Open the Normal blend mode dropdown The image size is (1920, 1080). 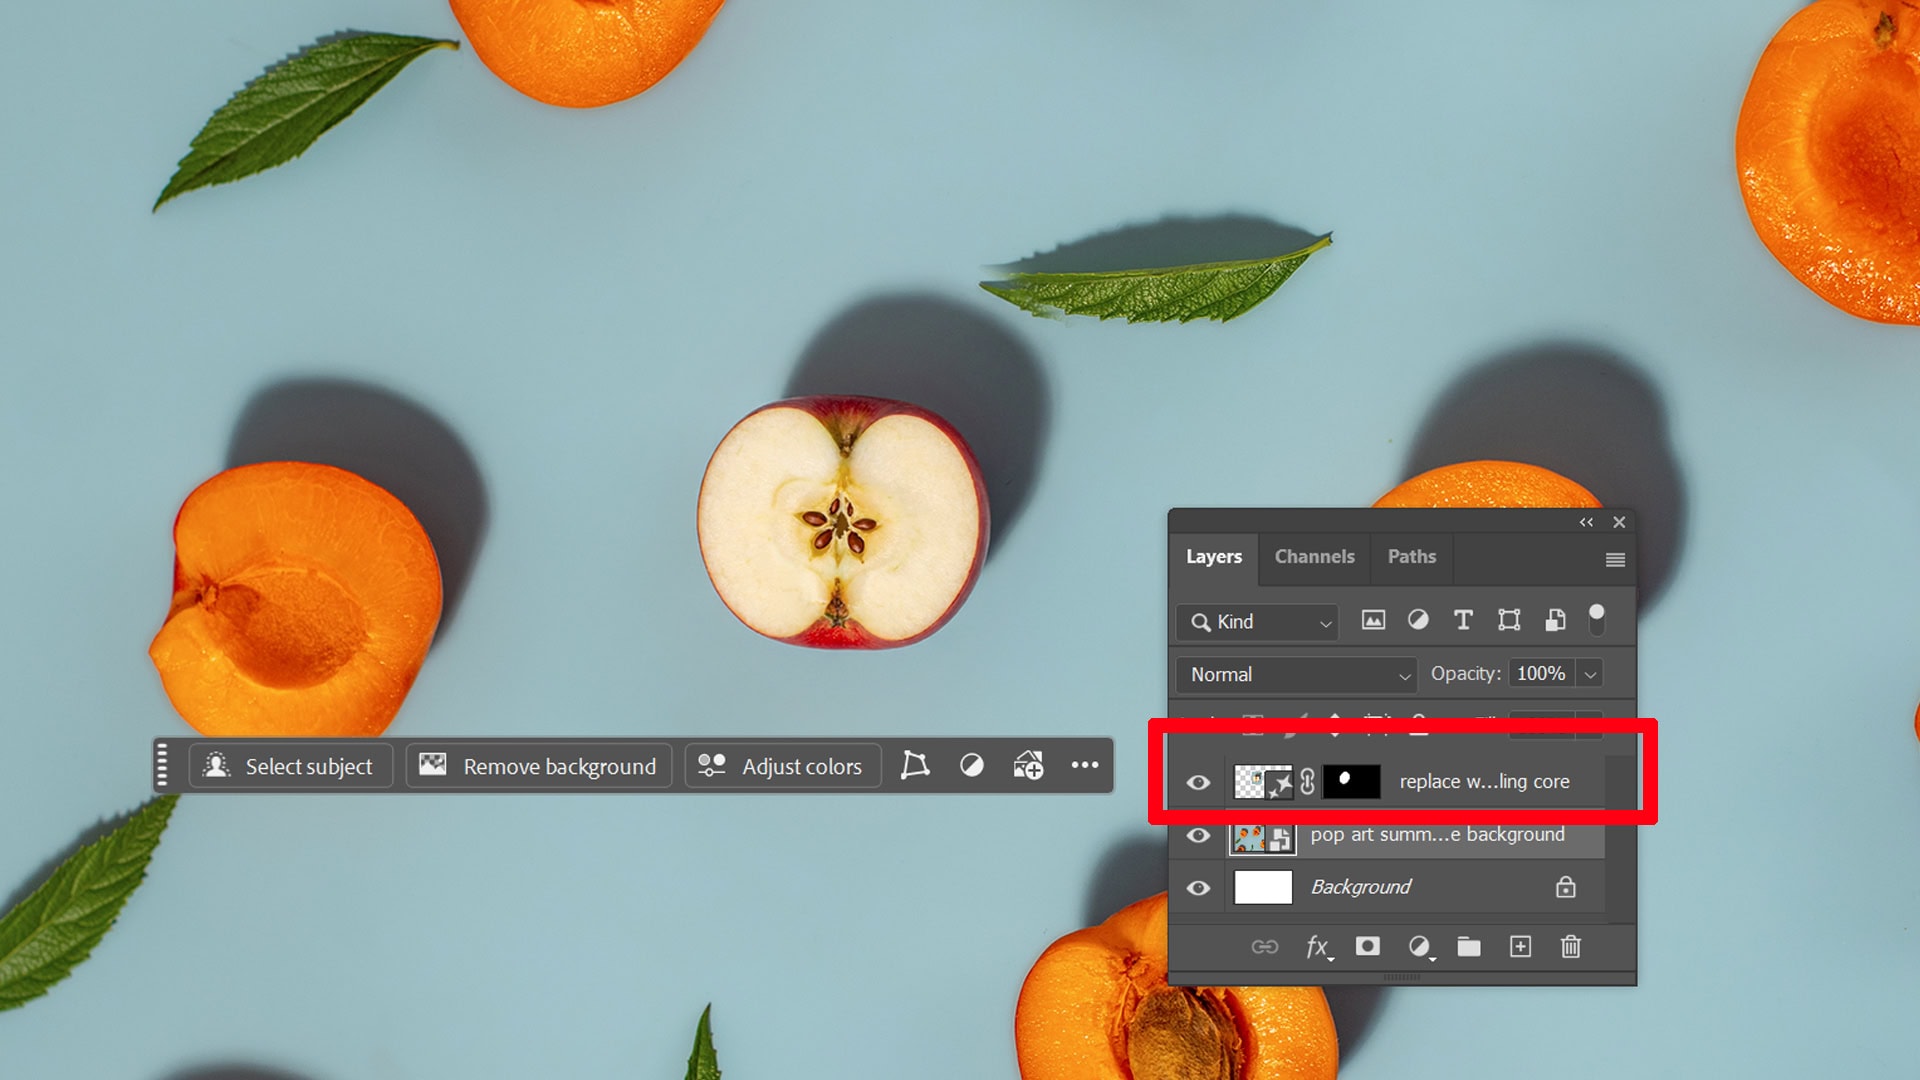click(1297, 675)
